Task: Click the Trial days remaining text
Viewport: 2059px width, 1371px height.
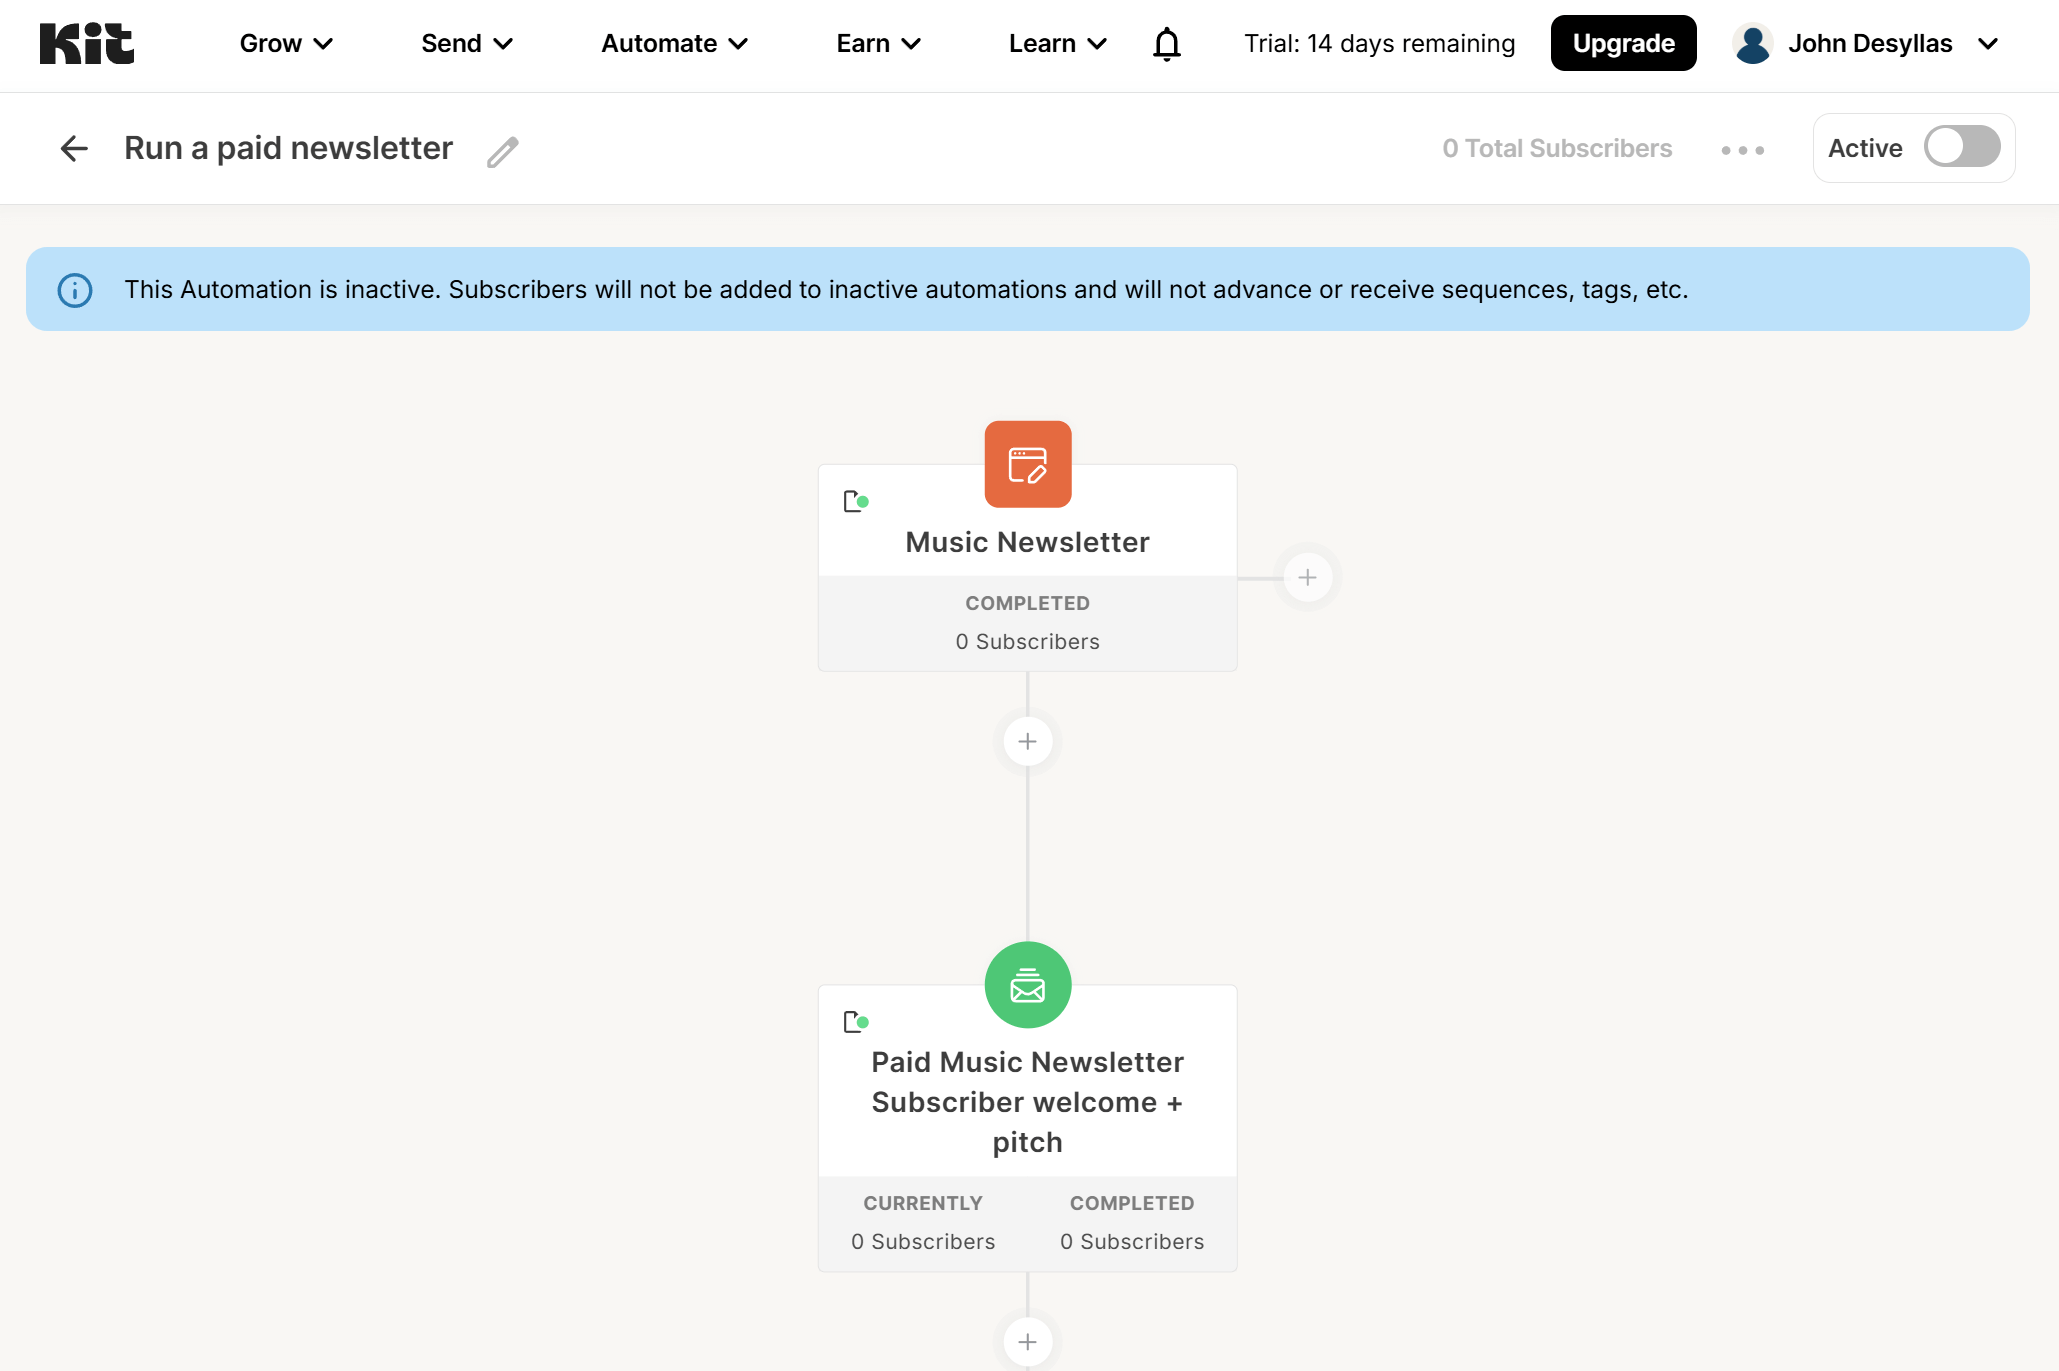Action: click(x=1378, y=43)
